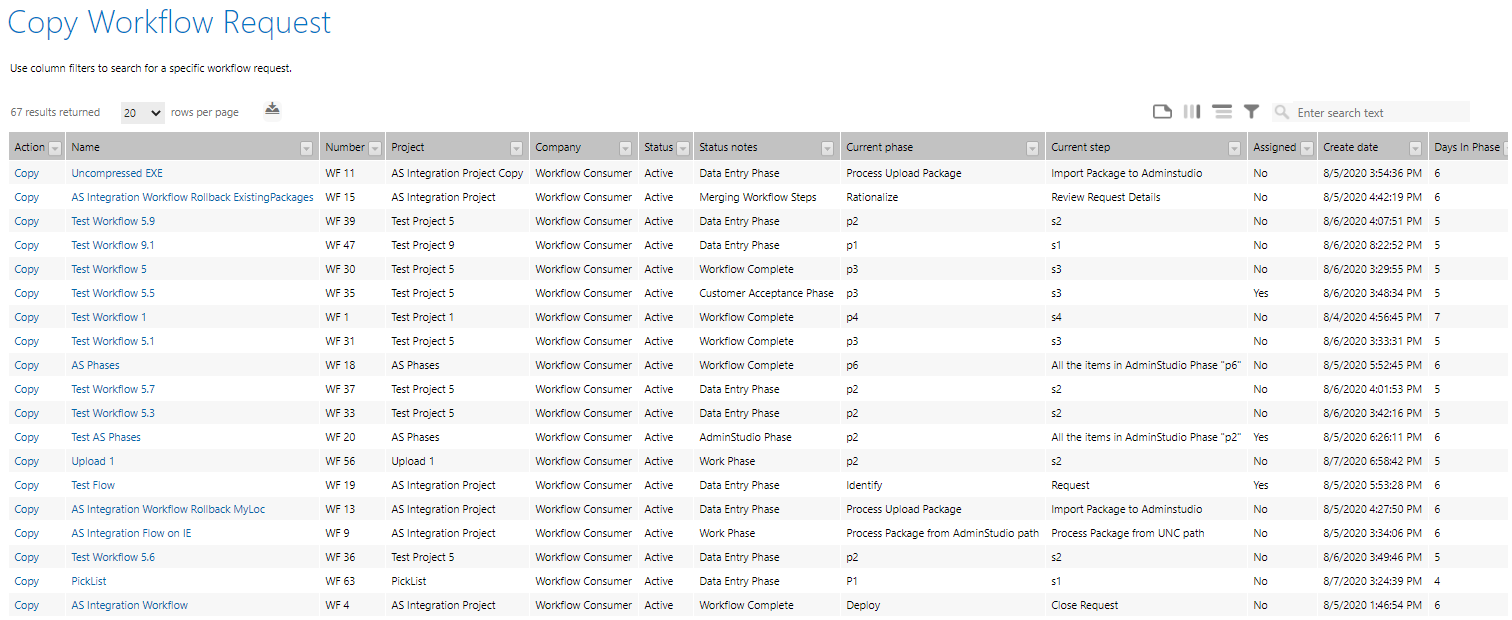Click the magnifying glass search icon
Screen dimensions: 1512x620
1282,113
